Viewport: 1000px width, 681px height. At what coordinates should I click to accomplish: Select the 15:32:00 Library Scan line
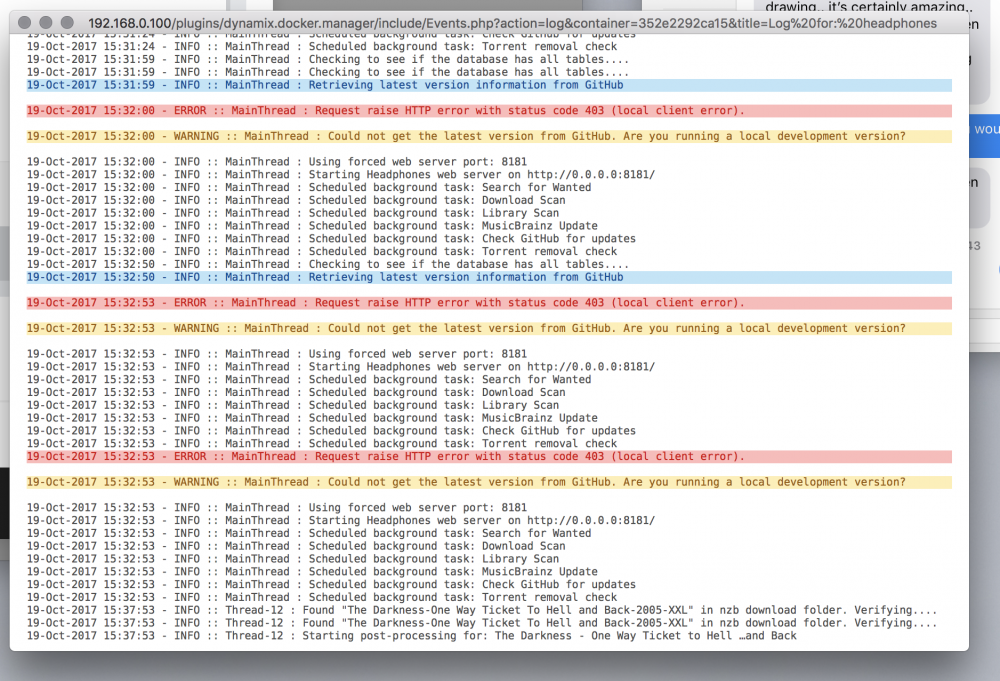293,213
